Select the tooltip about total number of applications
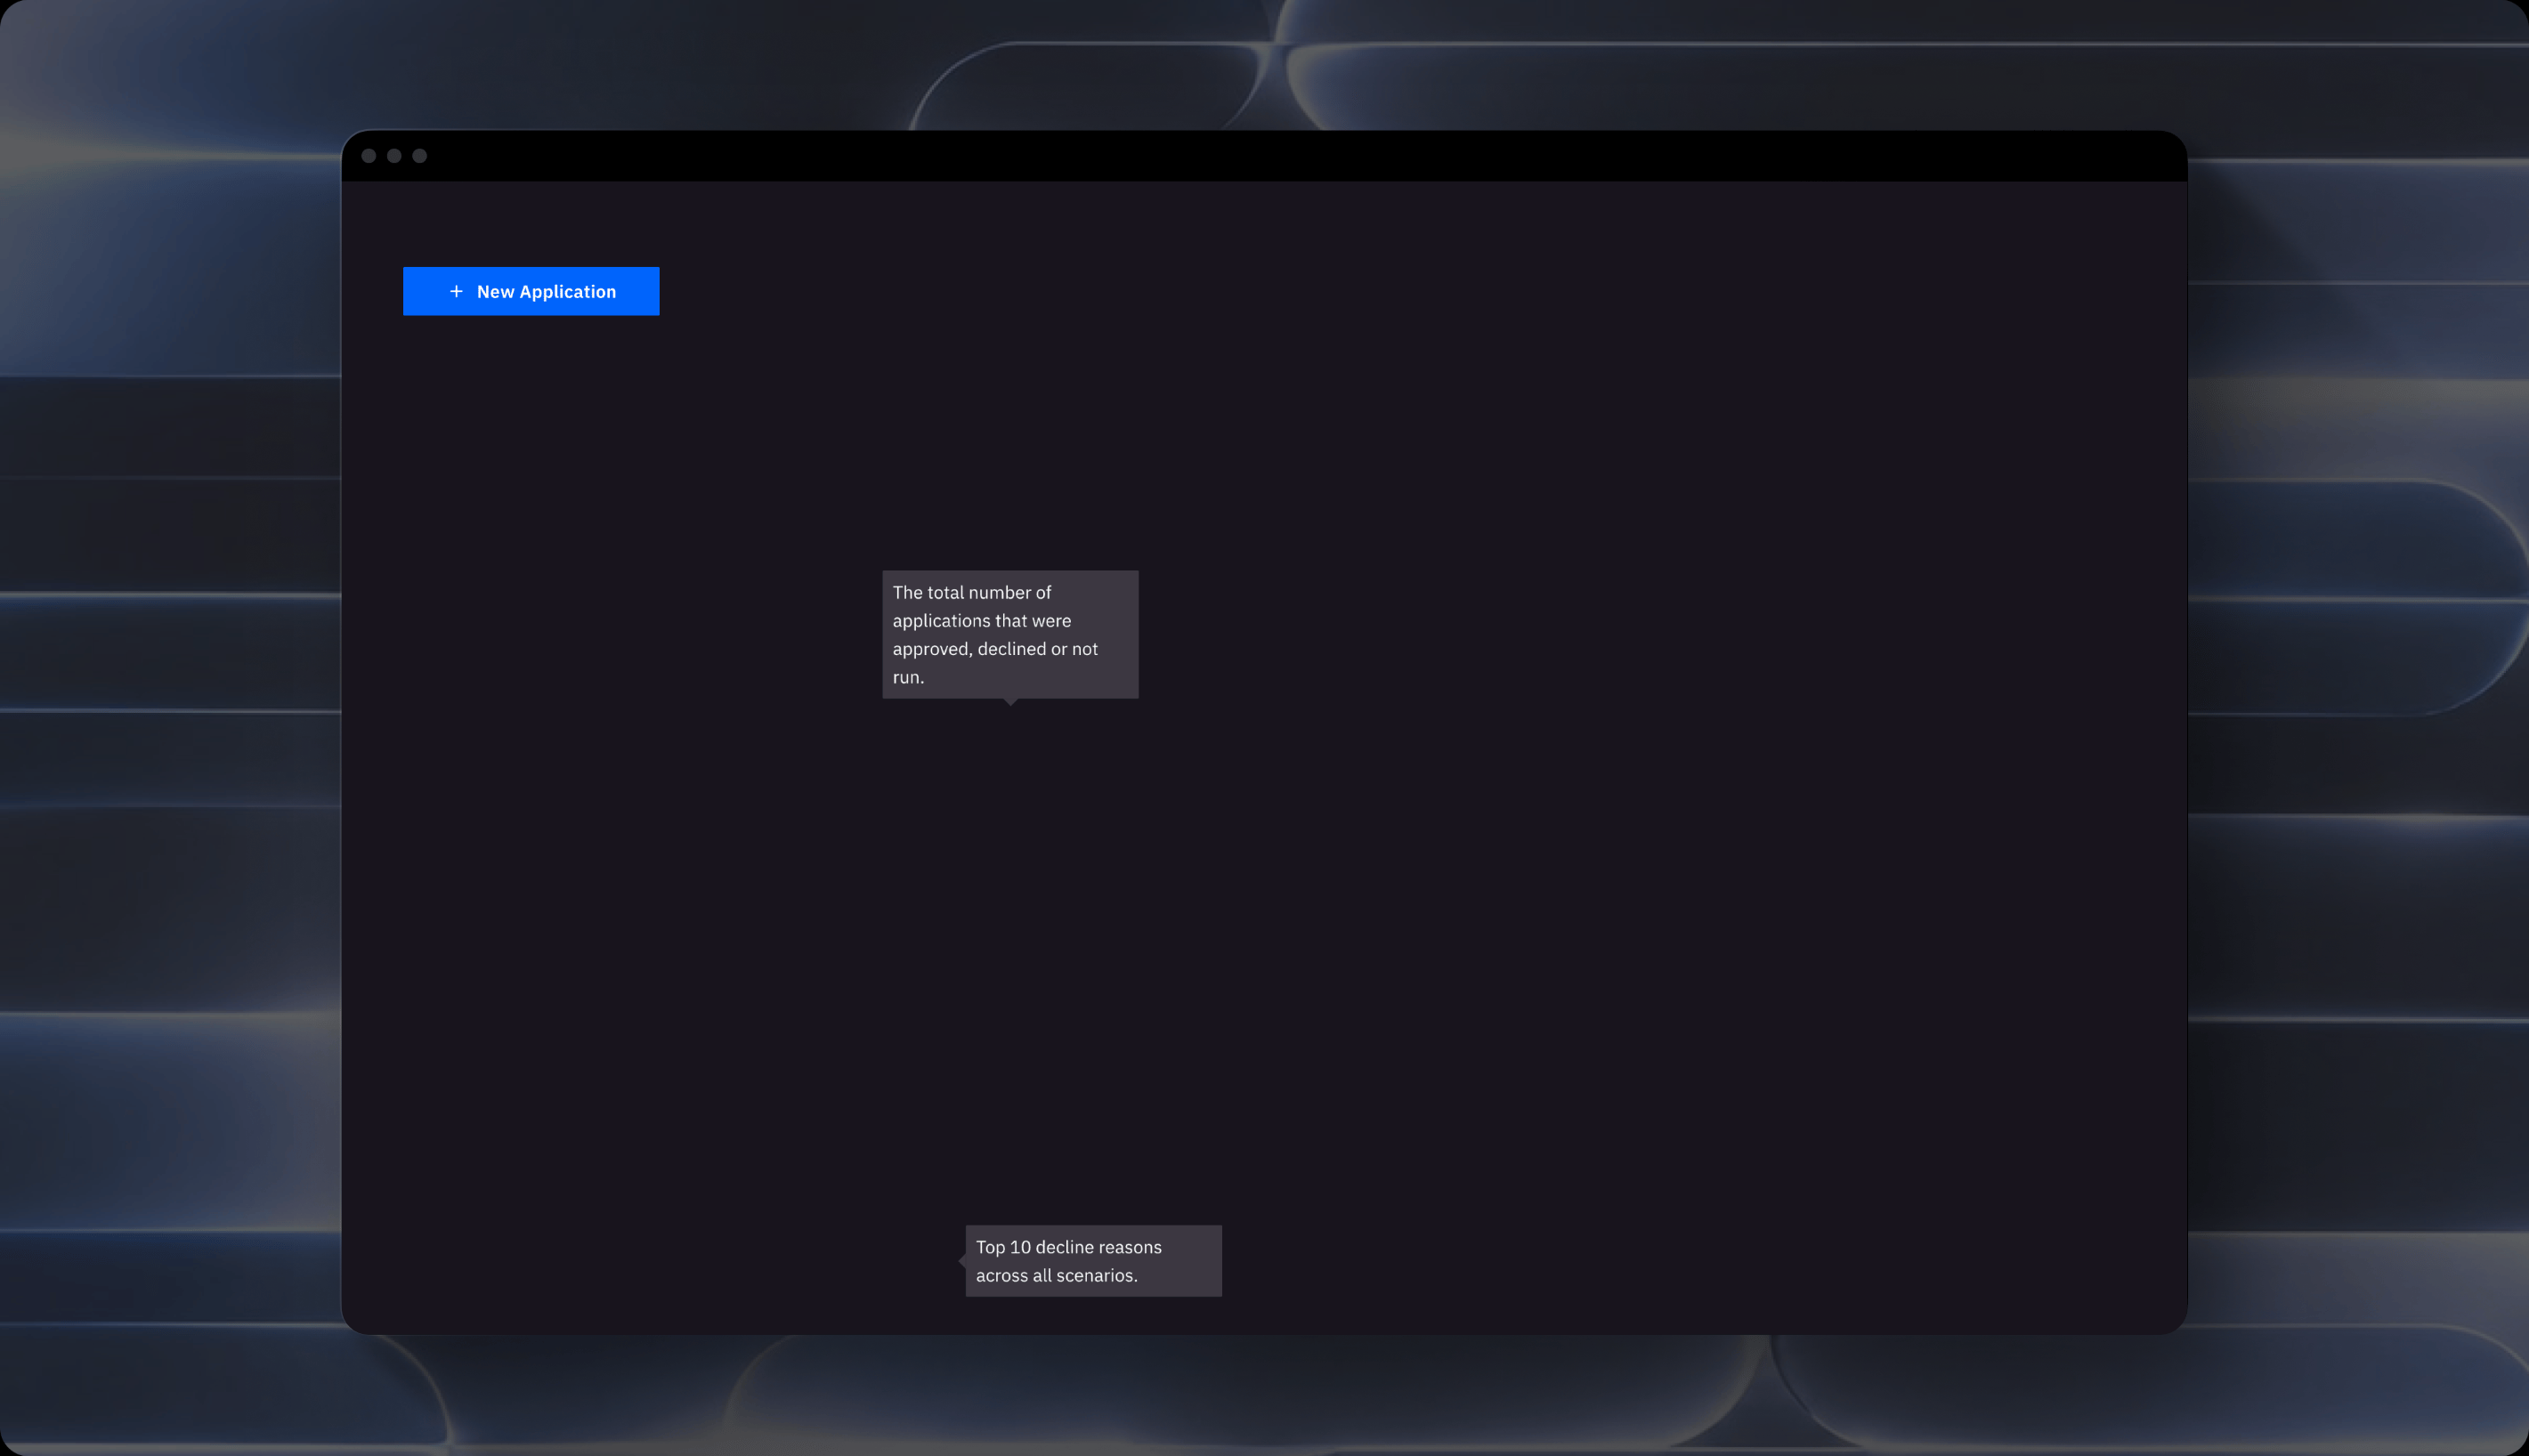Viewport: 2529px width, 1456px height. pos(1010,635)
